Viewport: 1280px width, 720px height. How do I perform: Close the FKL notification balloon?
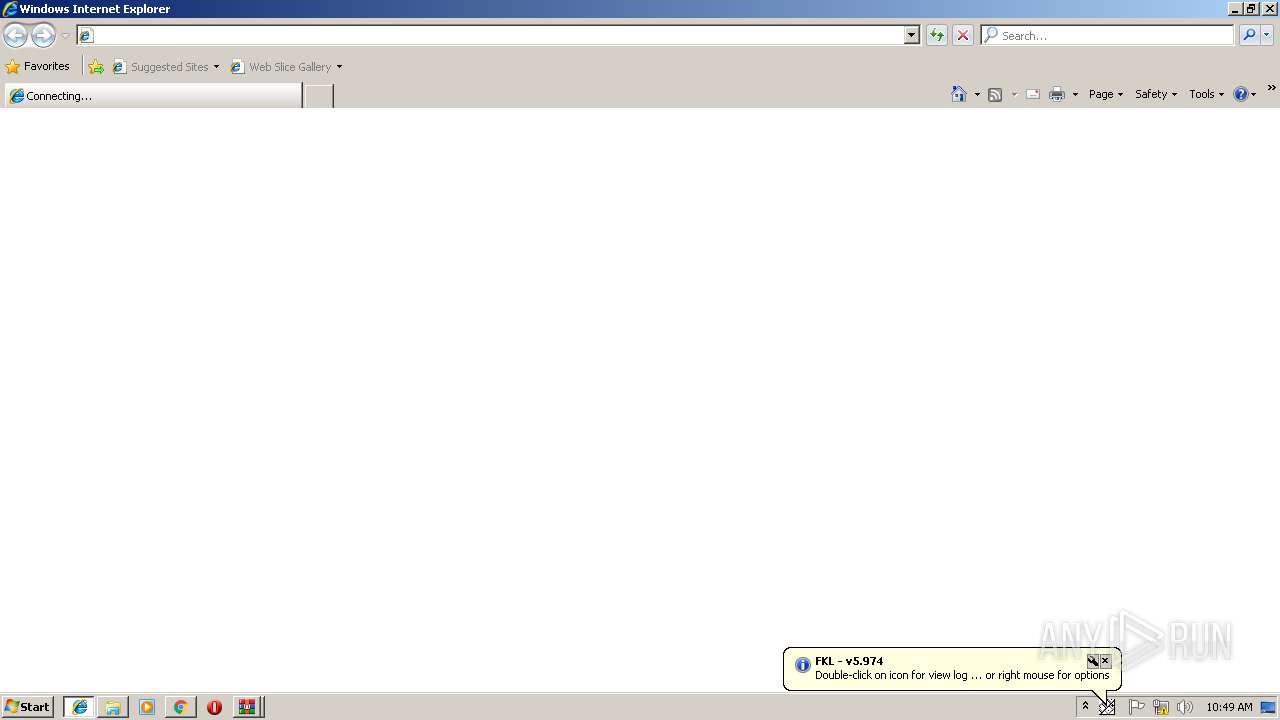1105,661
